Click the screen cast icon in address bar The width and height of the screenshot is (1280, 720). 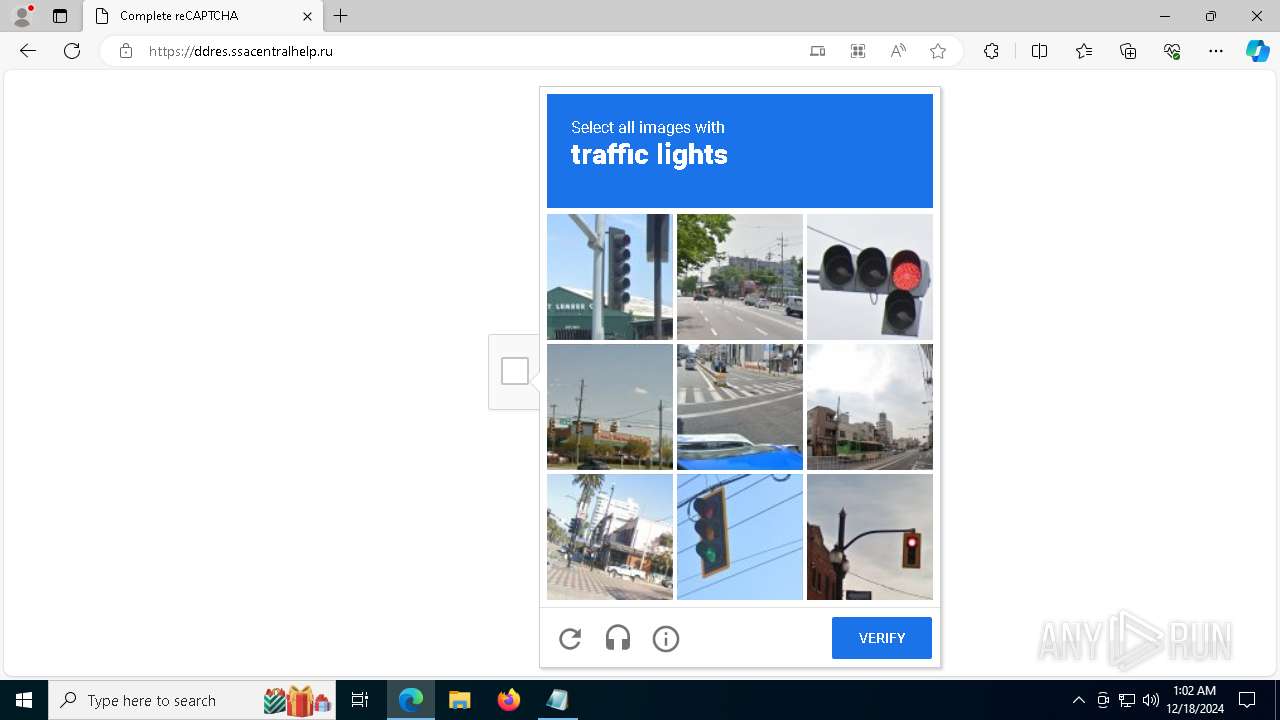(x=818, y=51)
